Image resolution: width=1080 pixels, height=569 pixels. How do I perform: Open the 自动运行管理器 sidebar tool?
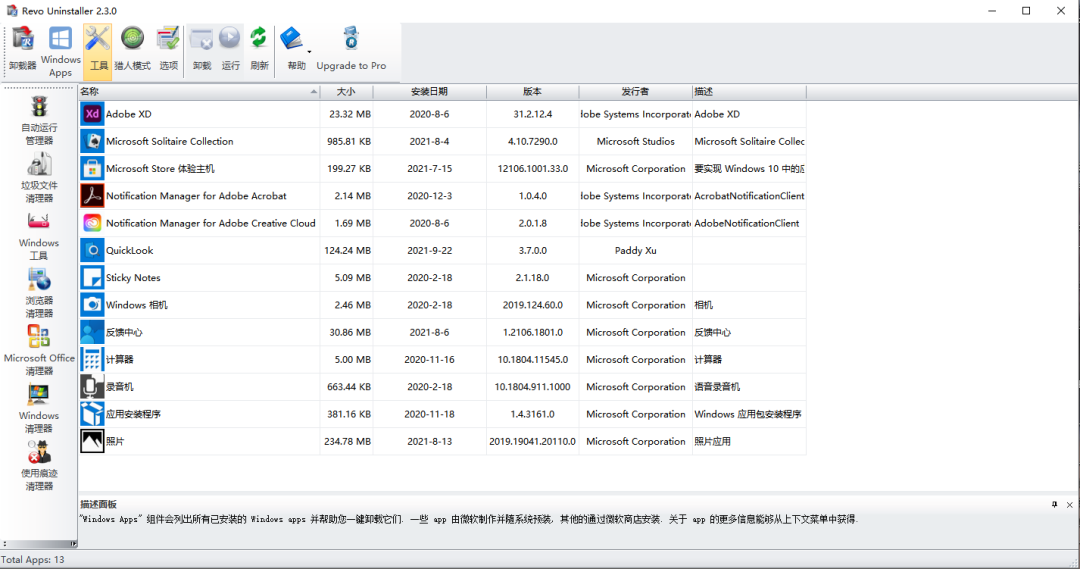[39, 120]
